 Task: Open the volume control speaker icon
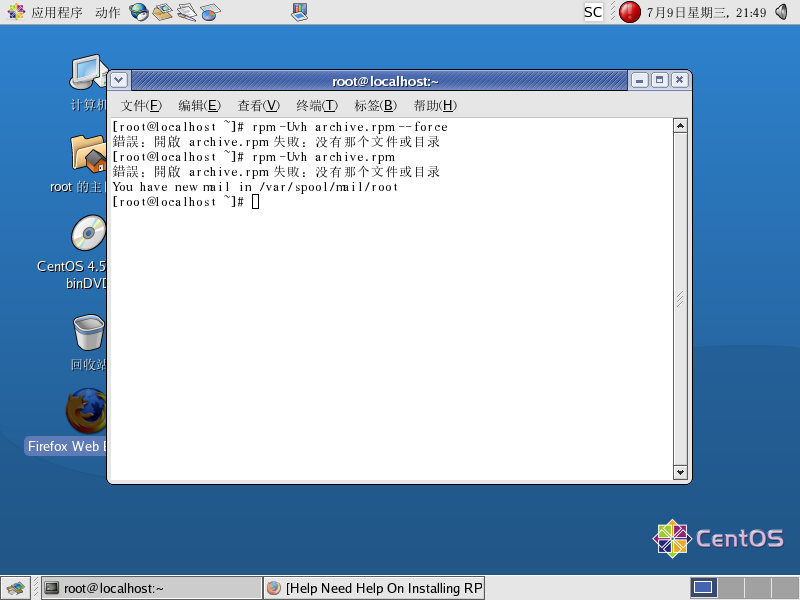coord(782,12)
